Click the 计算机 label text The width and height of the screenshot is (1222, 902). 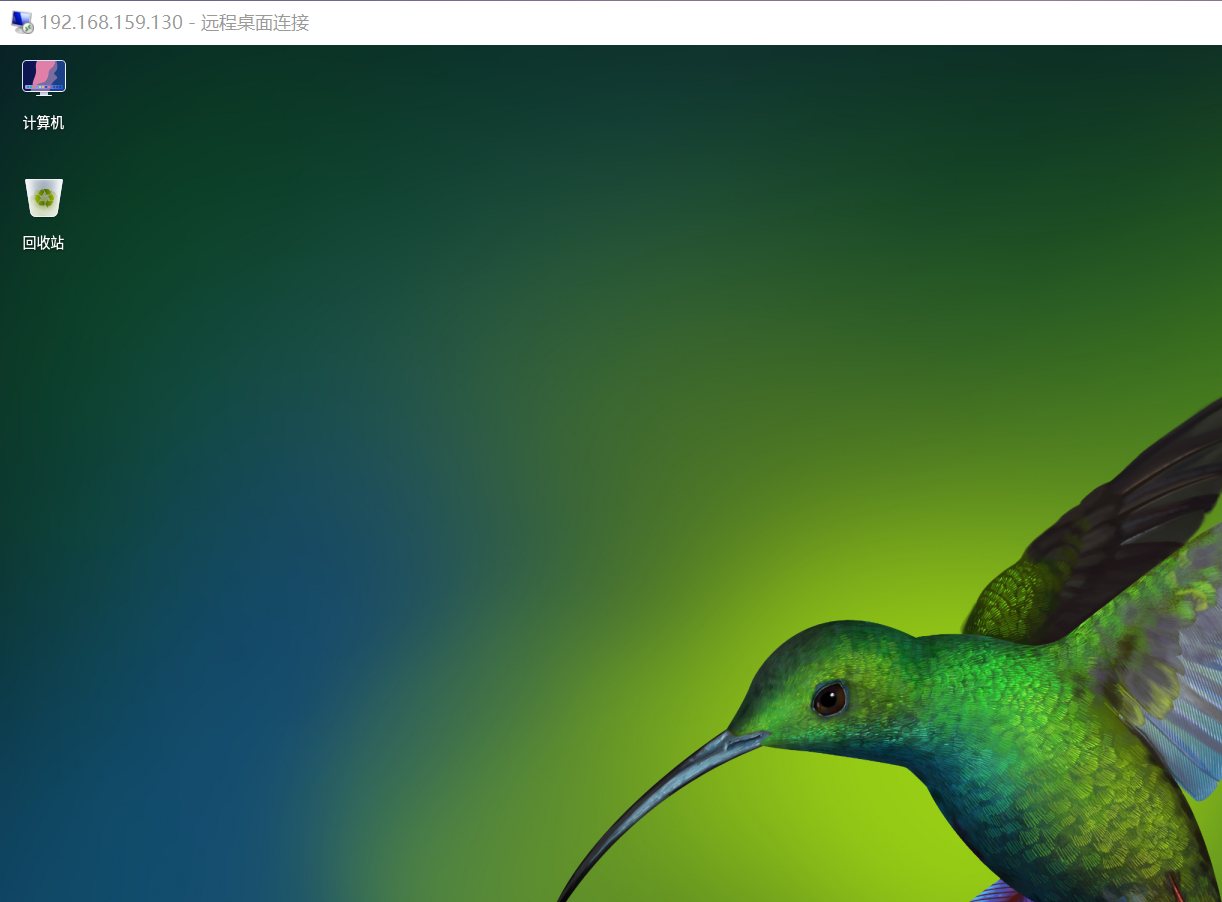point(44,123)
